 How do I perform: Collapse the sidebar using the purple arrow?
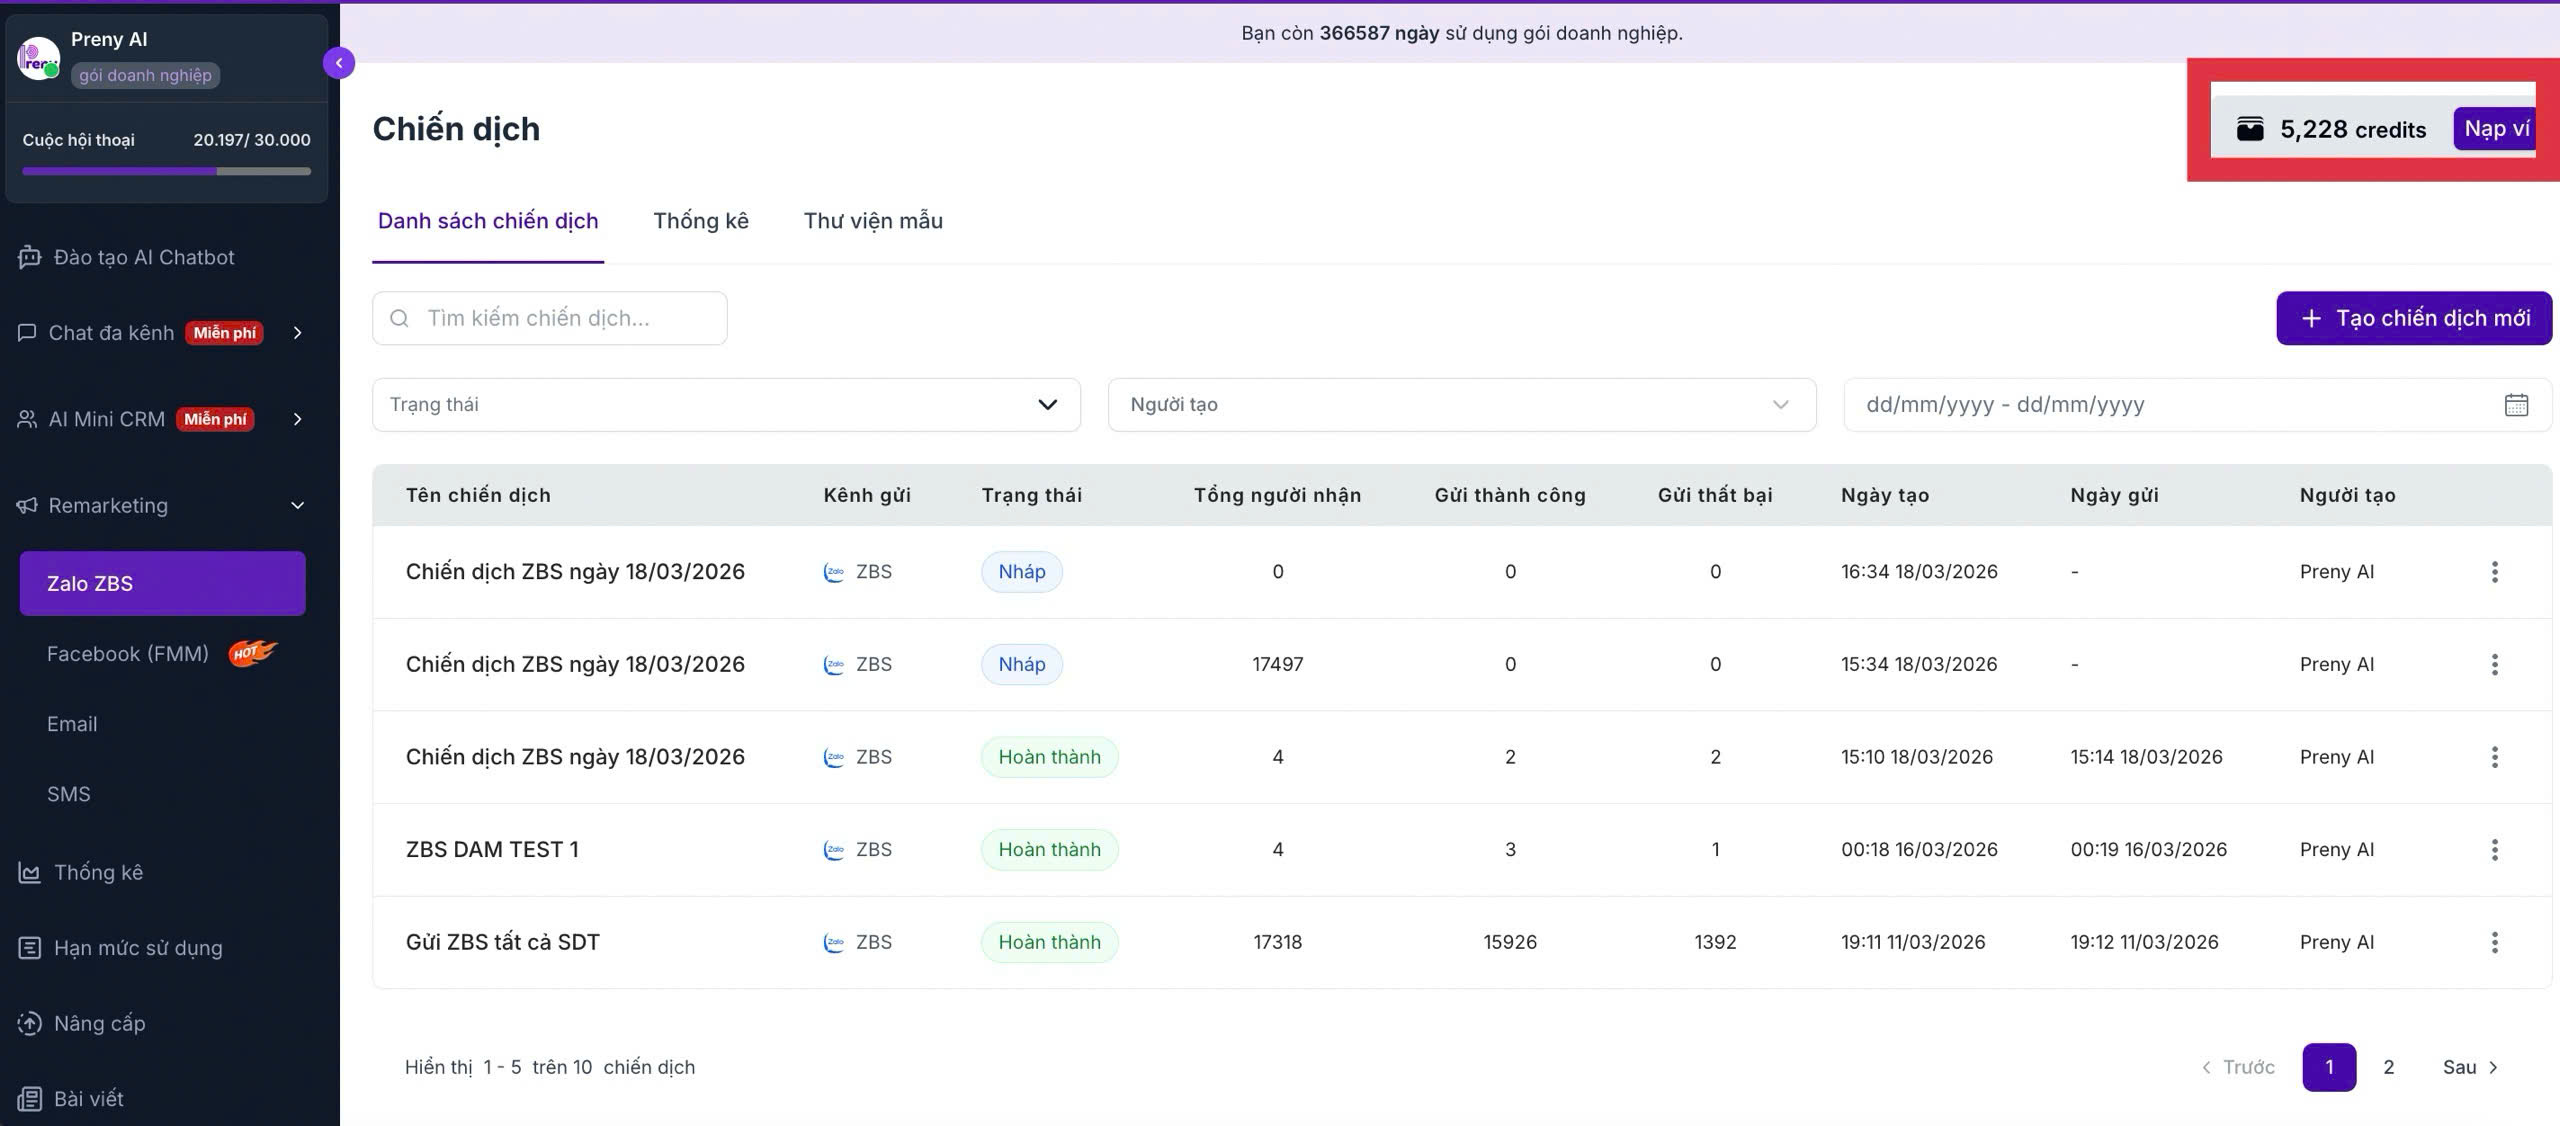point(339,63)
